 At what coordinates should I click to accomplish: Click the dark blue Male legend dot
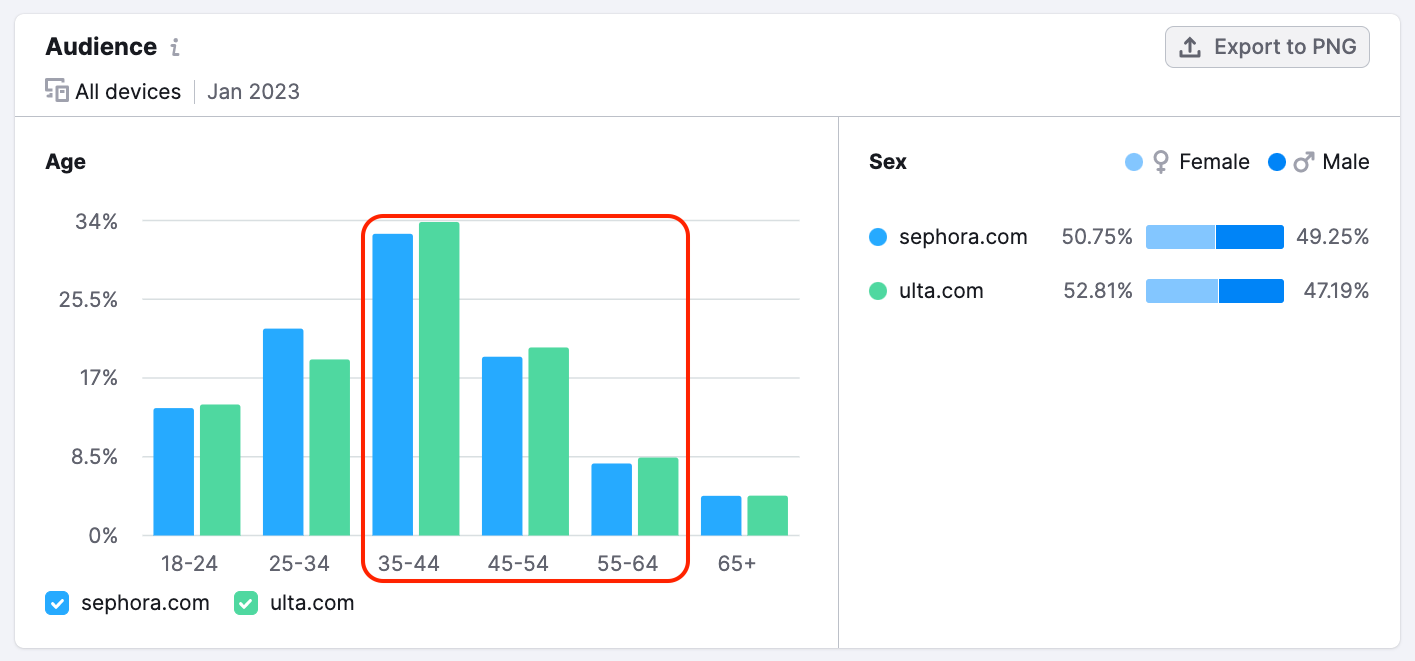click(x=1277, y=162)
